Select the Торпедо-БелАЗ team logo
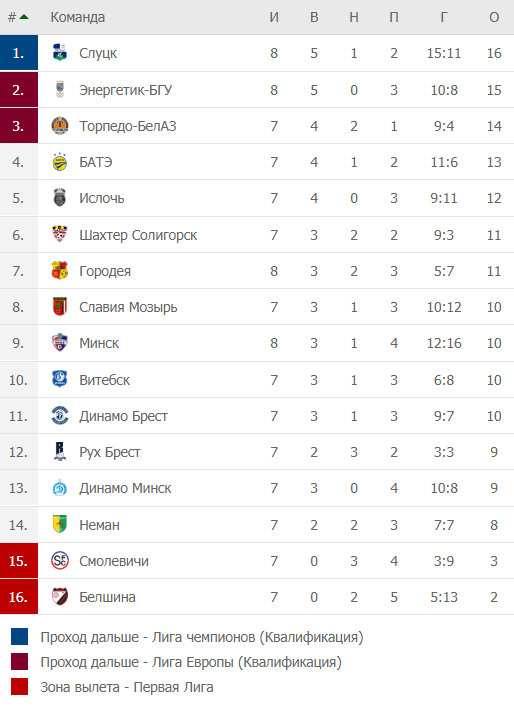This screenshot has width=514, height=706. (x=59, y=126)
